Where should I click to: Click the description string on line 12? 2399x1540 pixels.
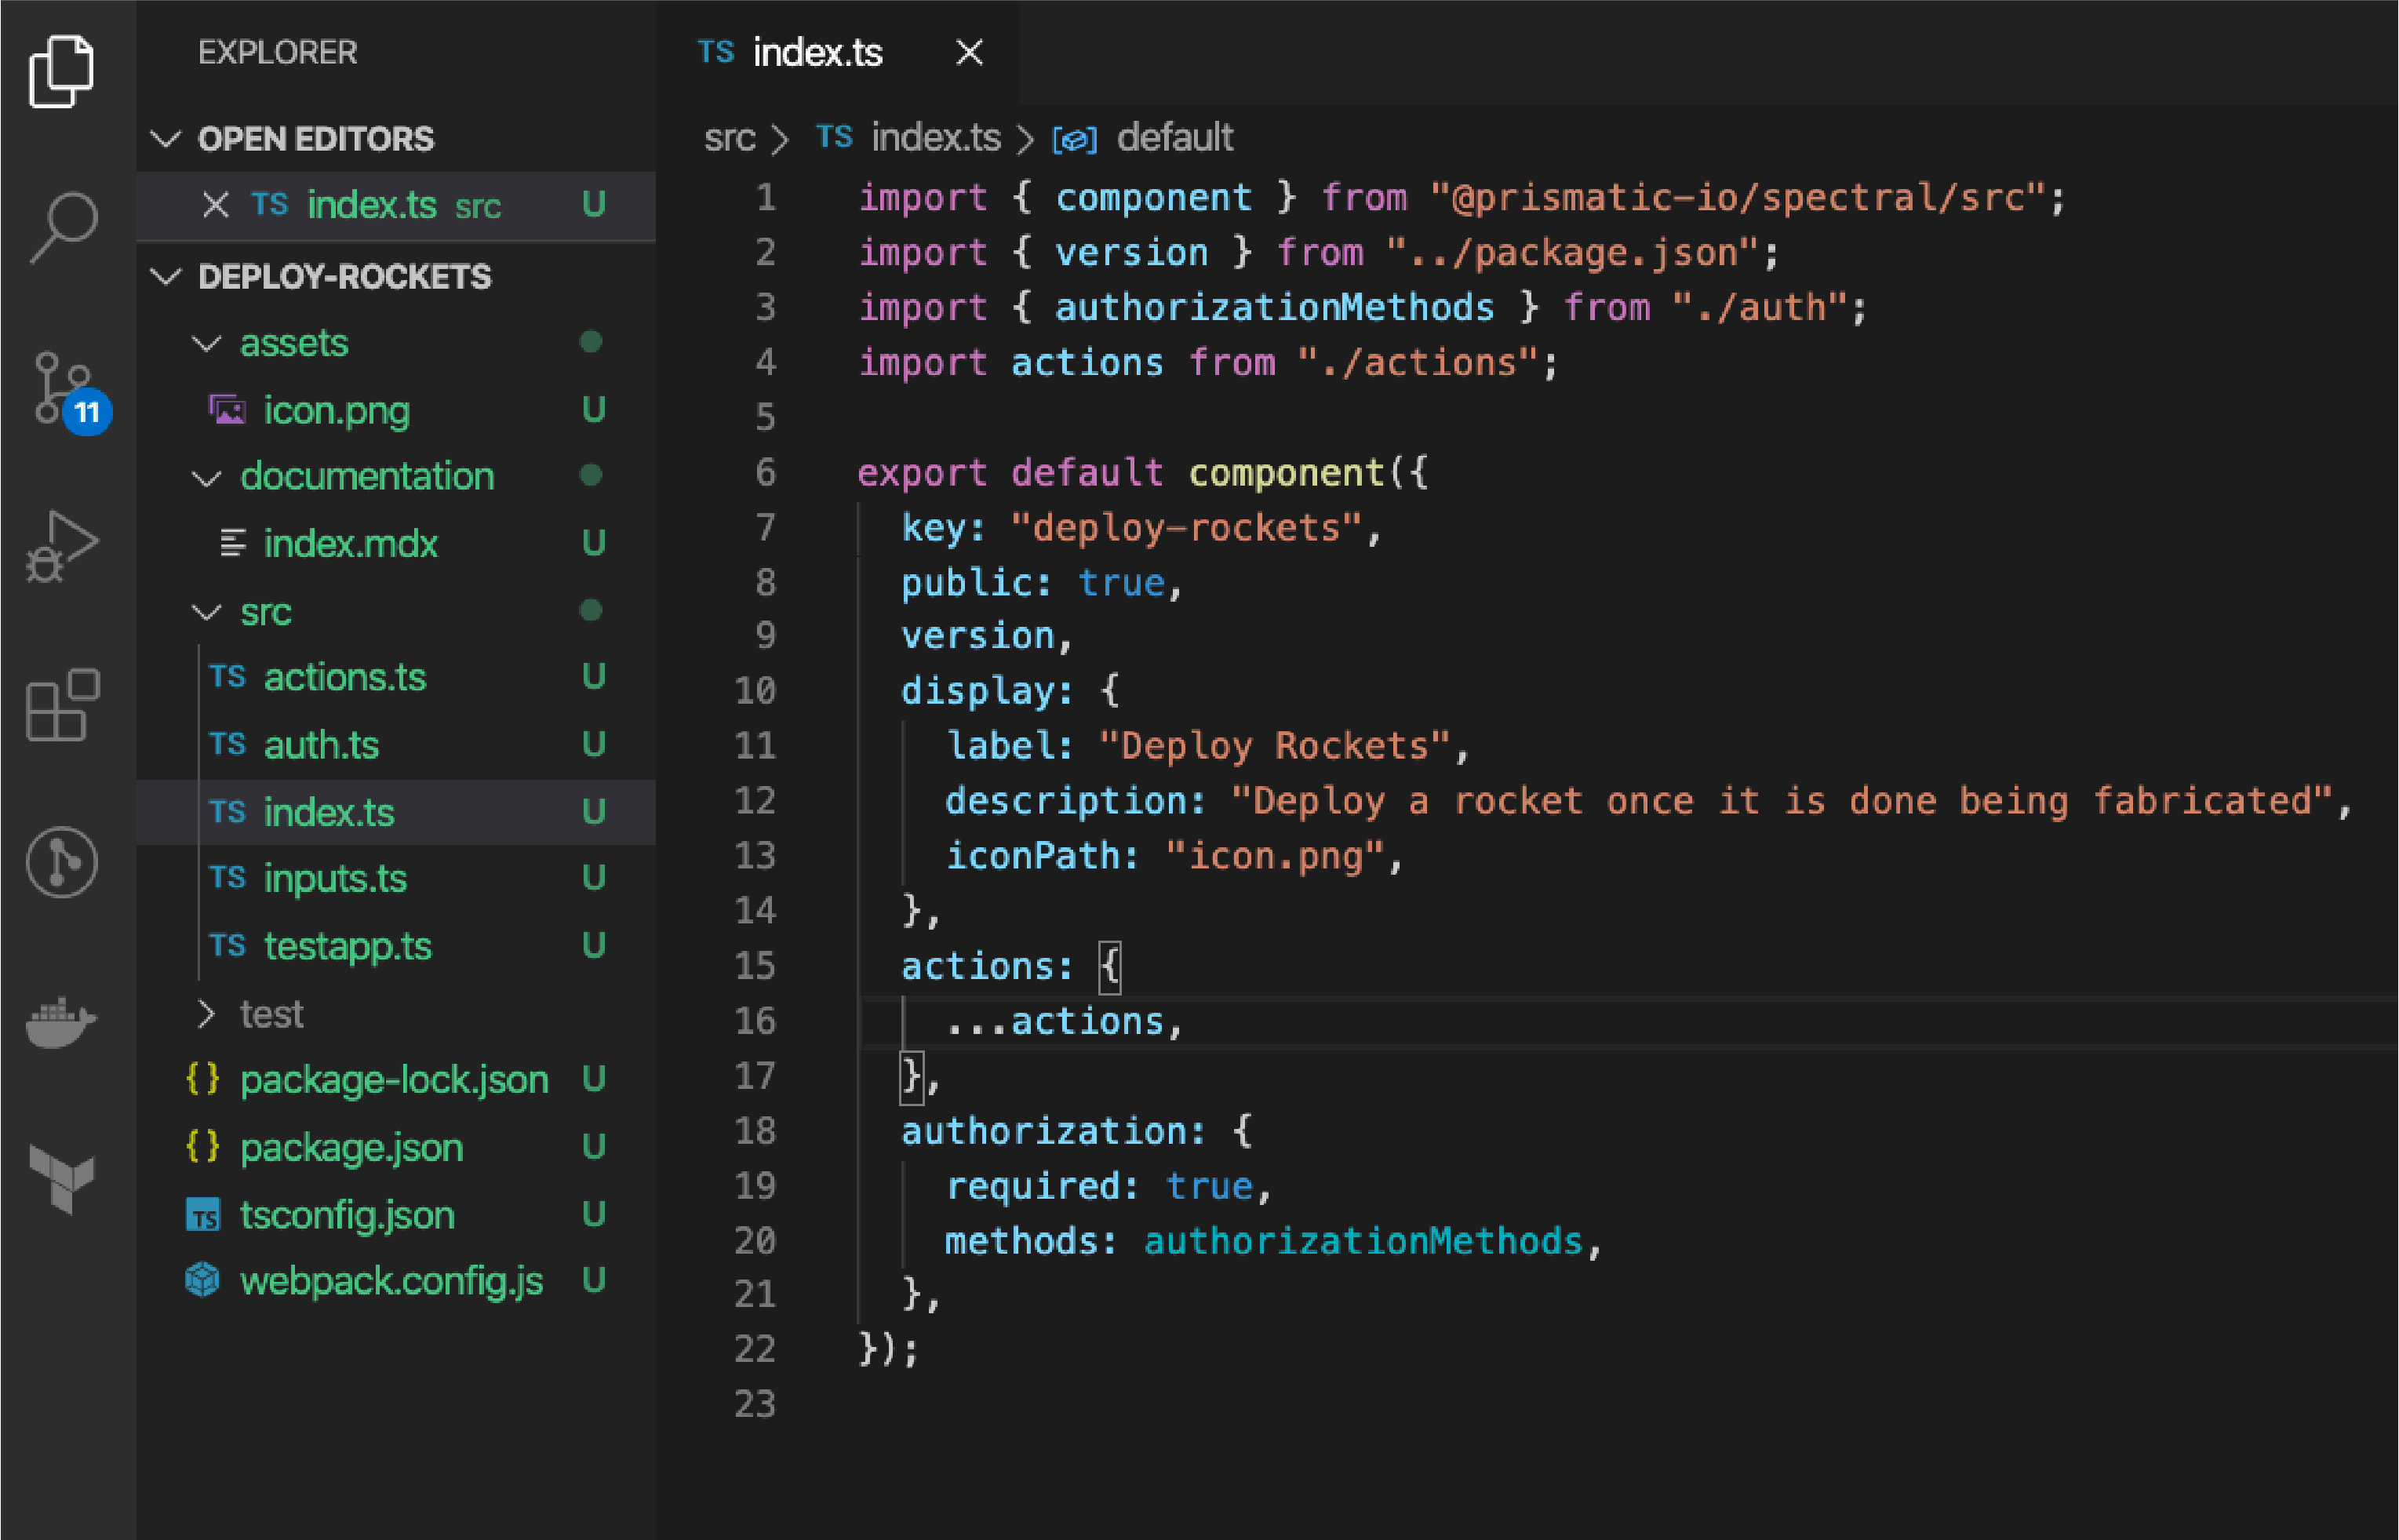coord(1781,801)
